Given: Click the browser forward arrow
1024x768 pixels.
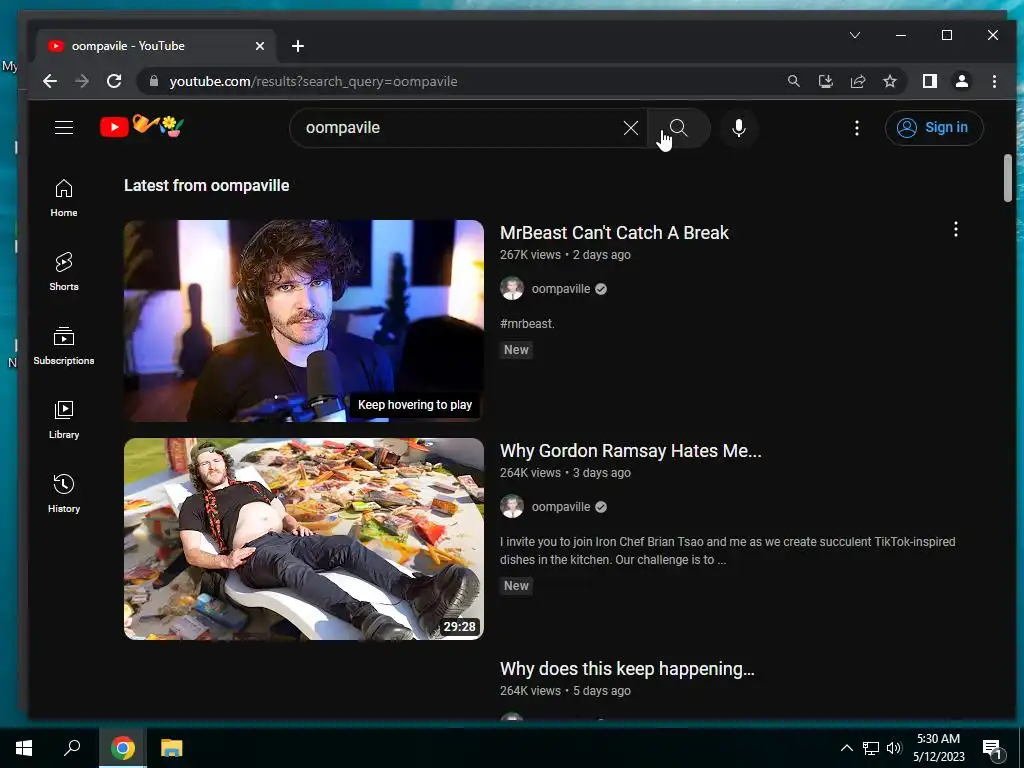Looking at the screenshot, I should (82, 82).
